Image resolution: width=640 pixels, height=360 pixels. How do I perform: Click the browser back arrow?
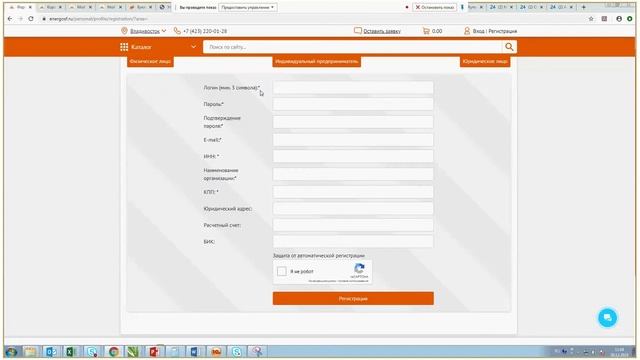click(10, 19)
